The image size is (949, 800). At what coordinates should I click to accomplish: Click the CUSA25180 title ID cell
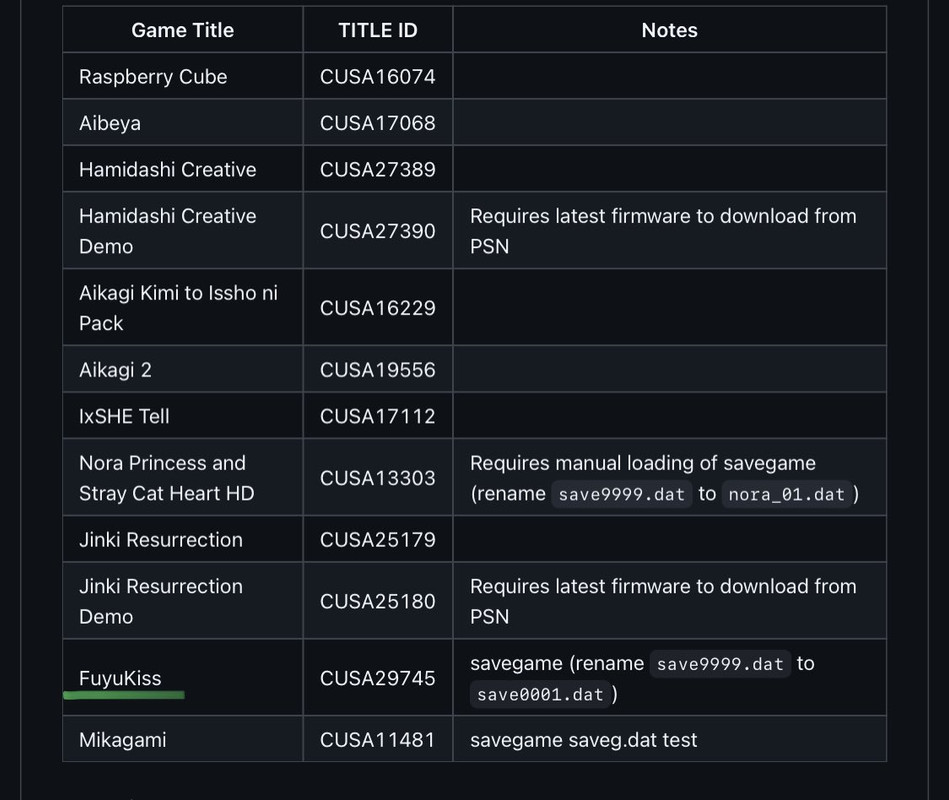377,601
